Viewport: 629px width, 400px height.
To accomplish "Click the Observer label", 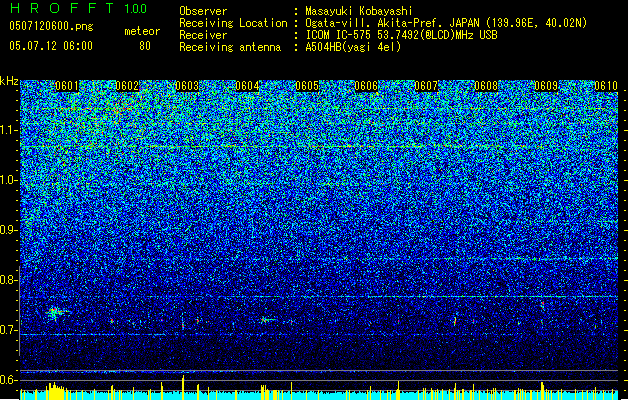I will pos(203,11).
